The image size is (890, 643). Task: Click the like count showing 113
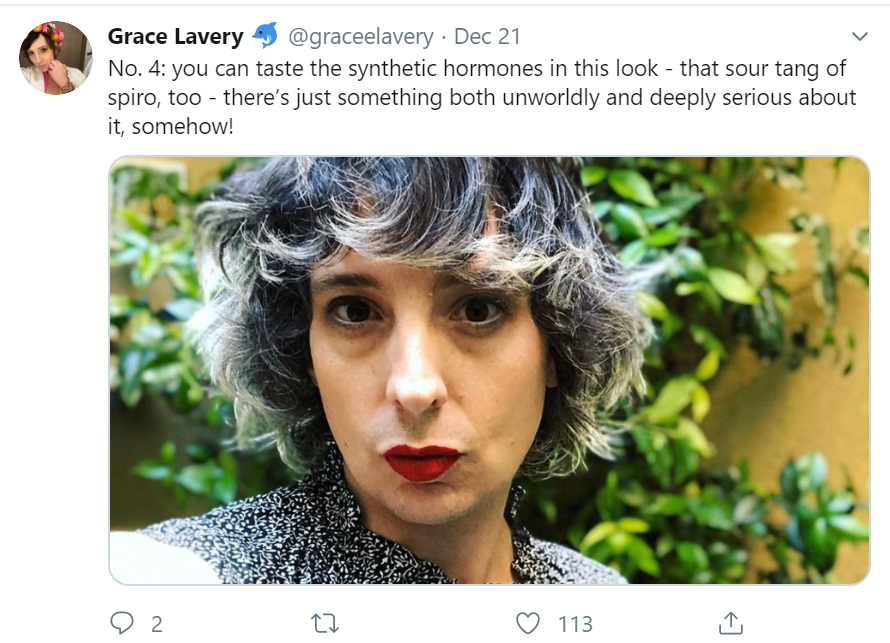(x=575, y=624)
